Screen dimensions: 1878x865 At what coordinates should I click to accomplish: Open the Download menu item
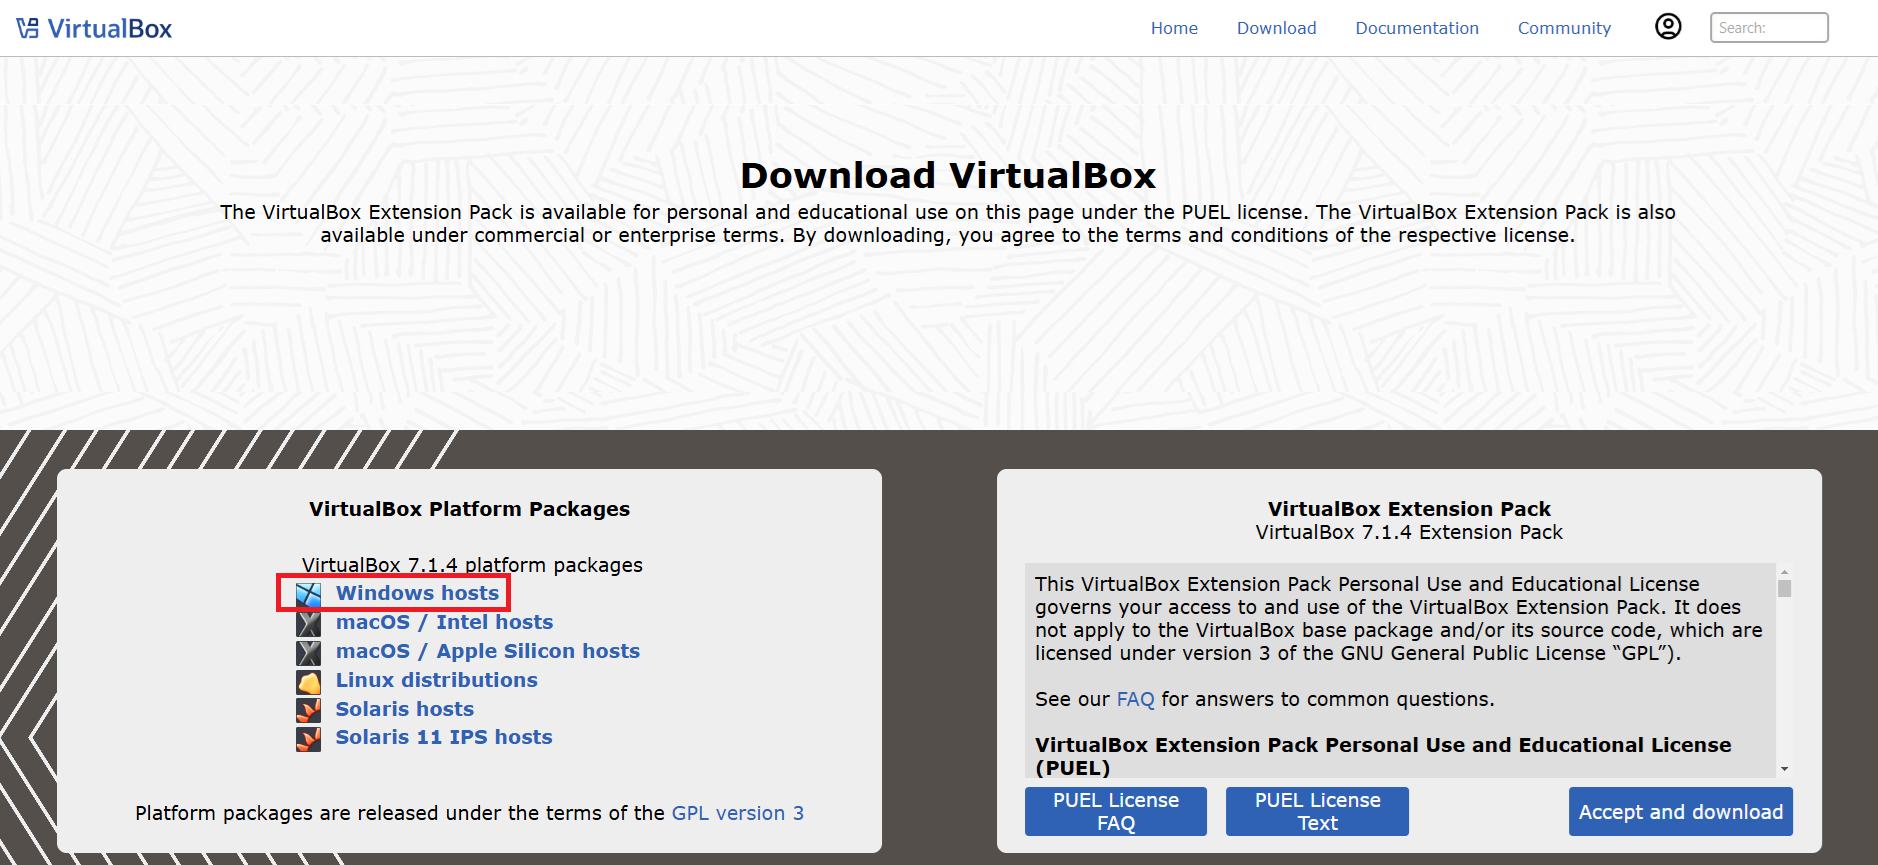pyautogui.click(x=1276, y=28)
